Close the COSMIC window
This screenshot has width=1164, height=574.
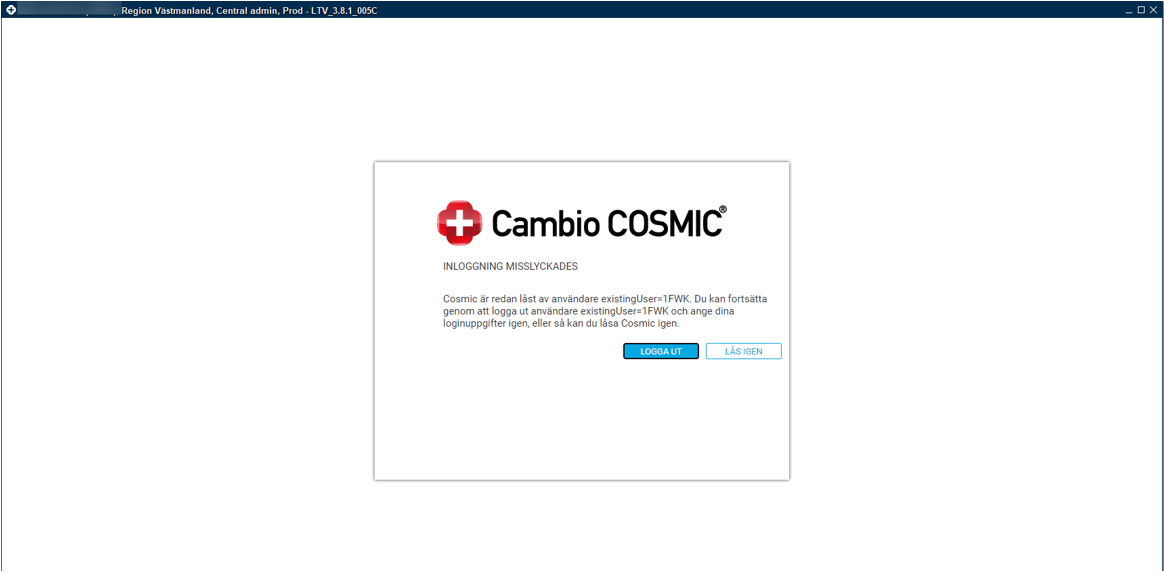click(1154, 10)
